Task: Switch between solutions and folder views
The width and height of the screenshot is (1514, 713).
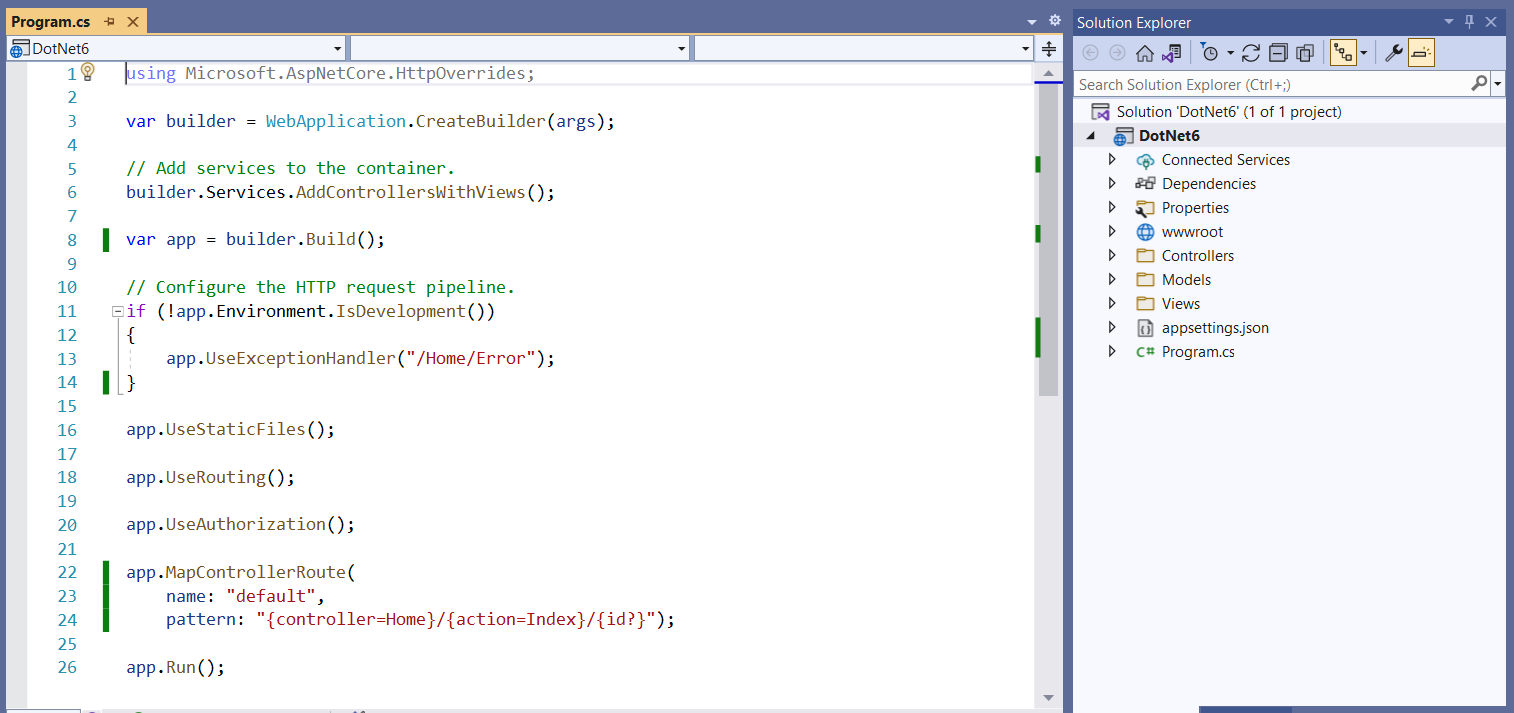Action: [x=1172, y=53]
